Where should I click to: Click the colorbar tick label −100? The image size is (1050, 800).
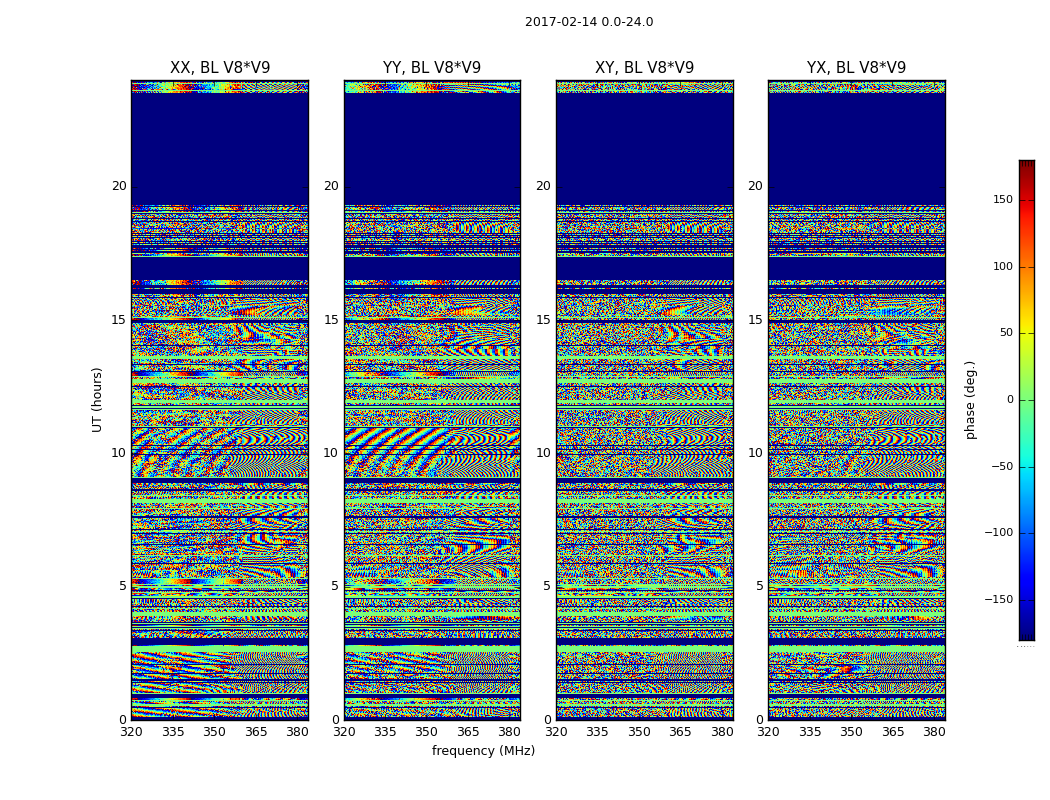click(x=999, y=532)
